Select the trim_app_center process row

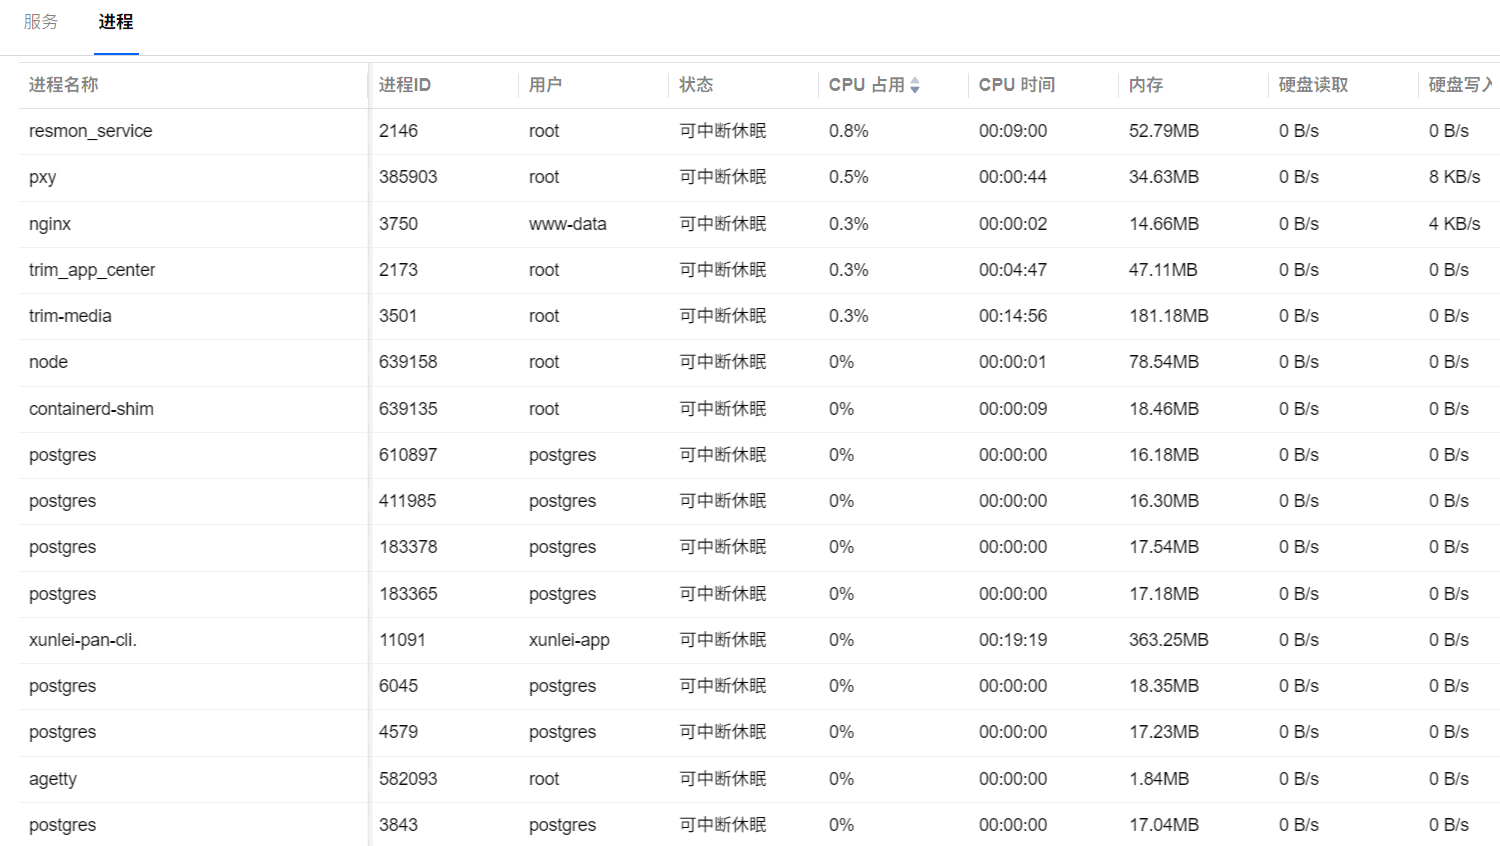pyautogui.click(x=759, y=270)
